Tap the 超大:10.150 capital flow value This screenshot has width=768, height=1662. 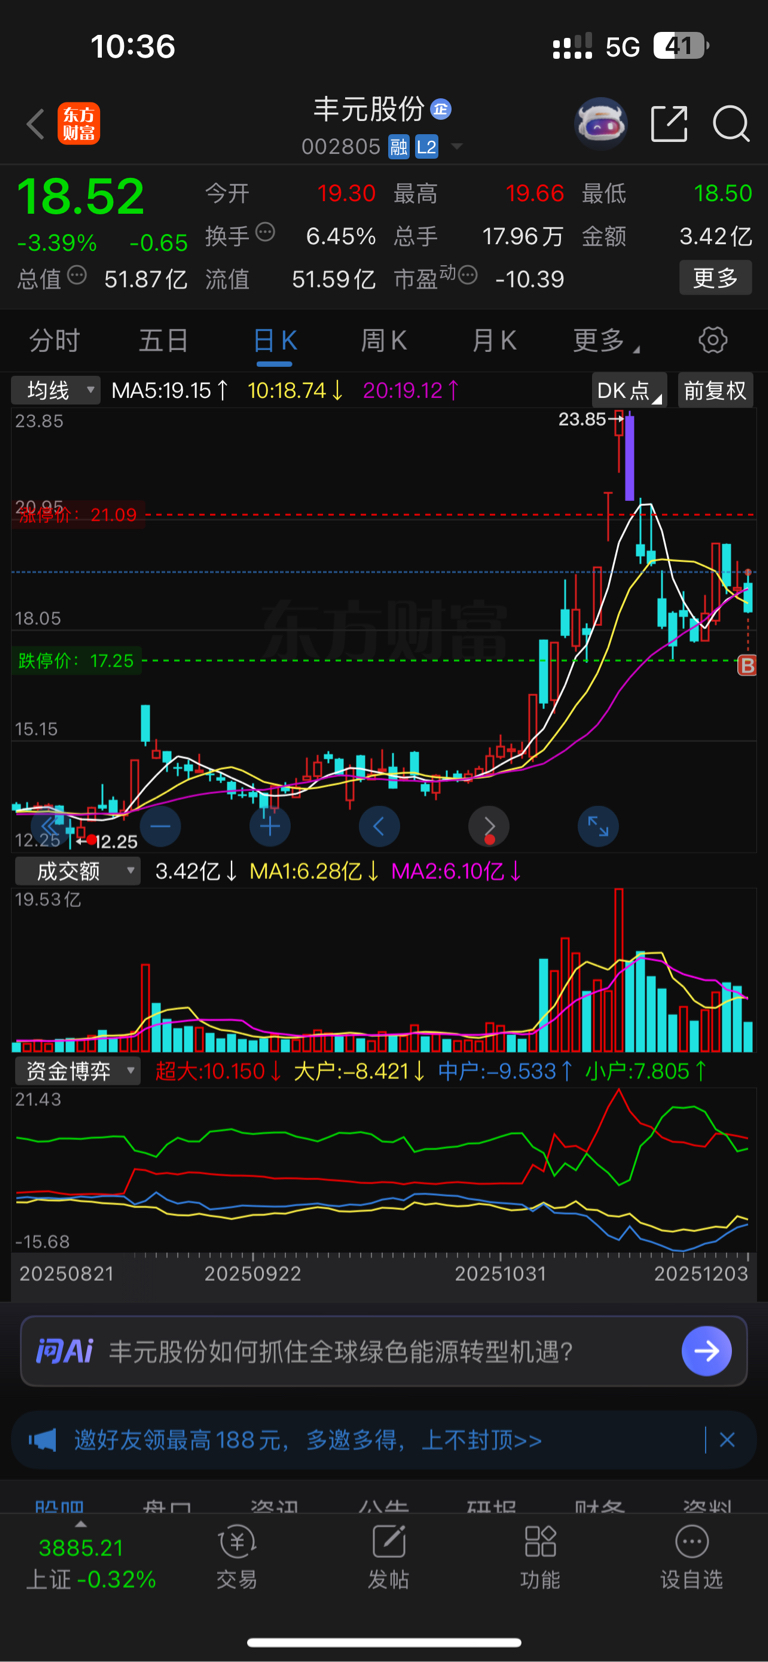coord(218,1071)
